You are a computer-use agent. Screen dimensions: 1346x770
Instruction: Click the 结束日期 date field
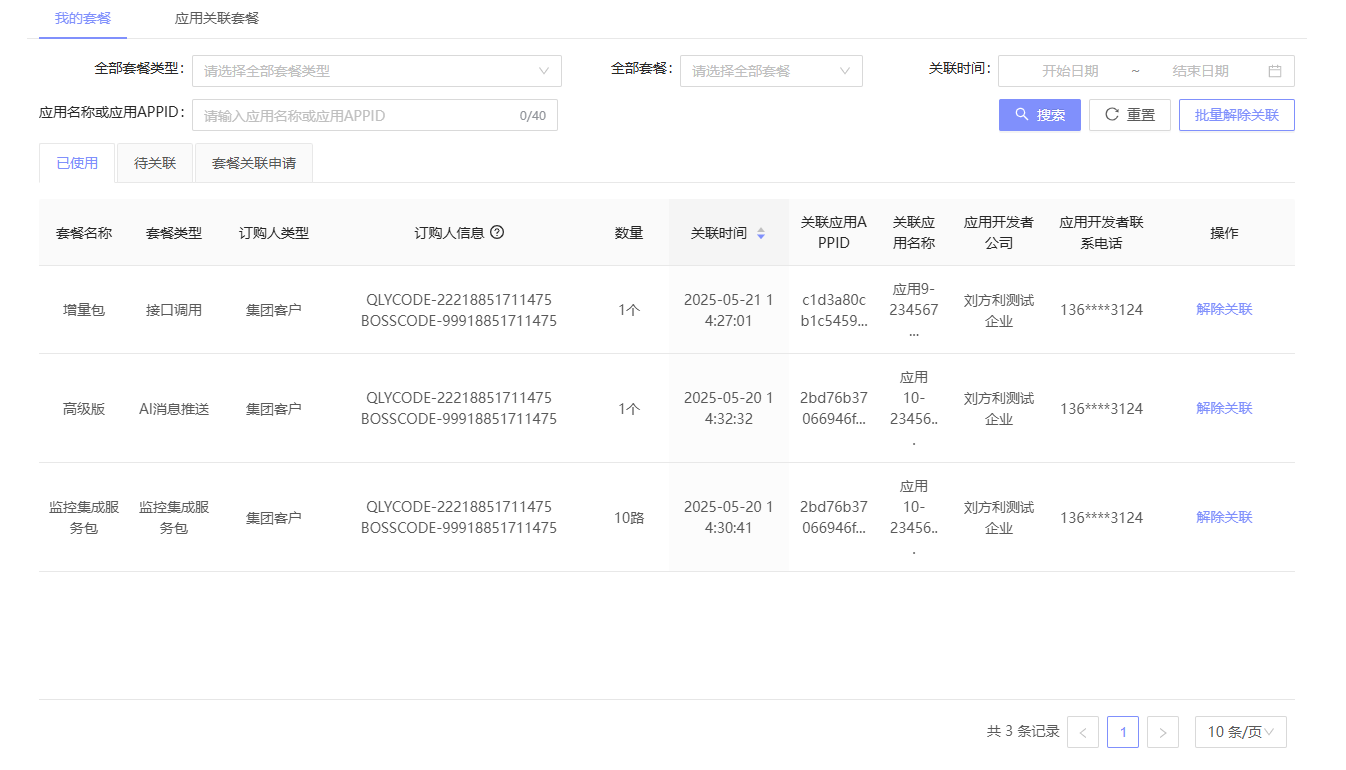click(x=1200, y=71)
